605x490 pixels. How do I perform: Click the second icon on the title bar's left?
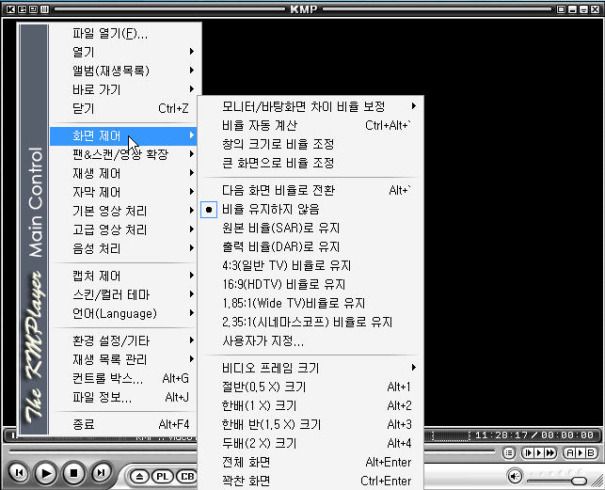pyautogui.click(x=22, y=9)
